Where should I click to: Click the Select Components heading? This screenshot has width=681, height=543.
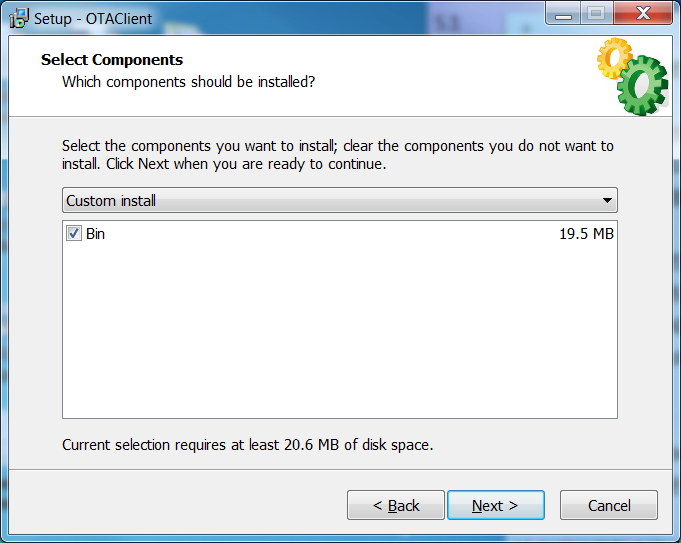pyautogui.click(x=112, y=60)
